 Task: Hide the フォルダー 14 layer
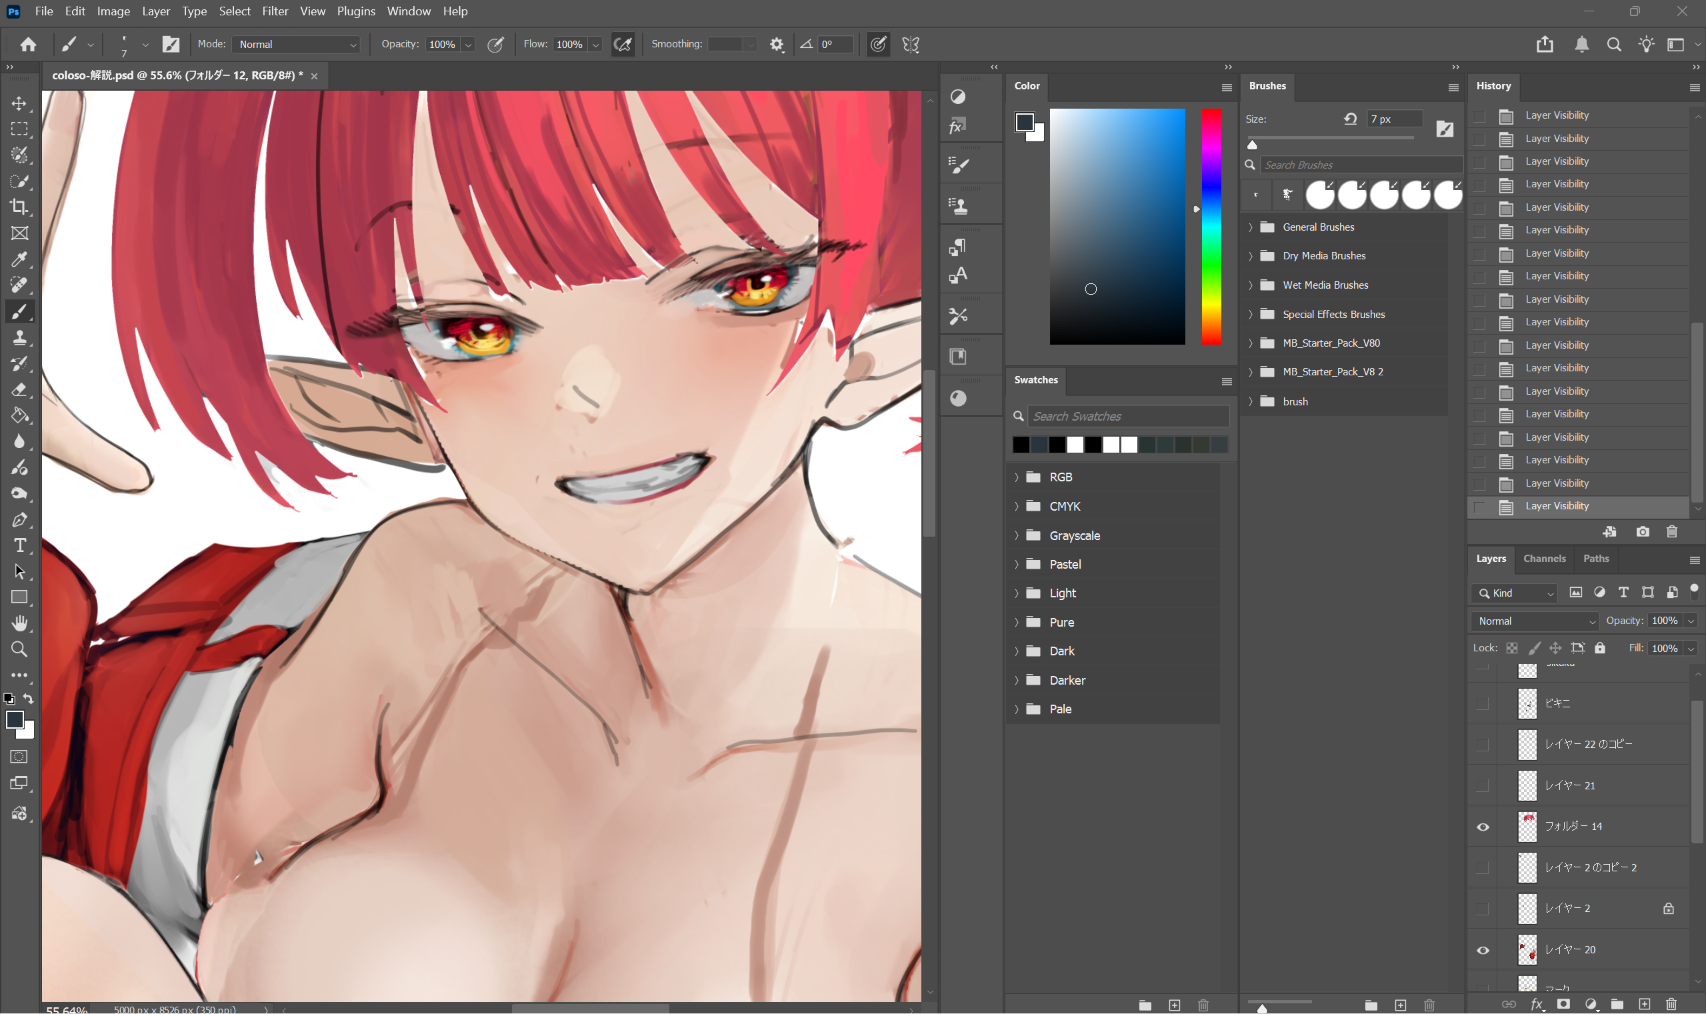[1483, 827]
